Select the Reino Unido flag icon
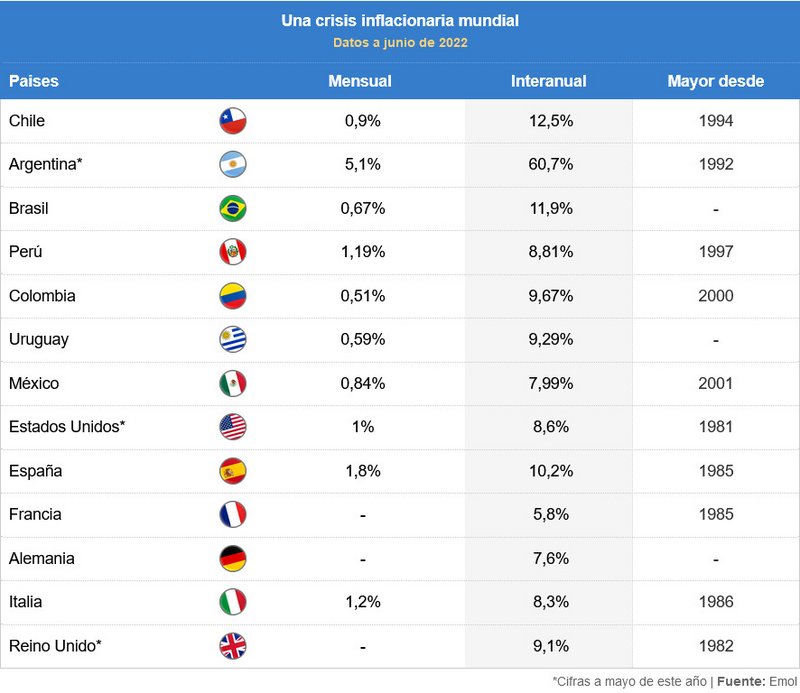 [233, 646]
